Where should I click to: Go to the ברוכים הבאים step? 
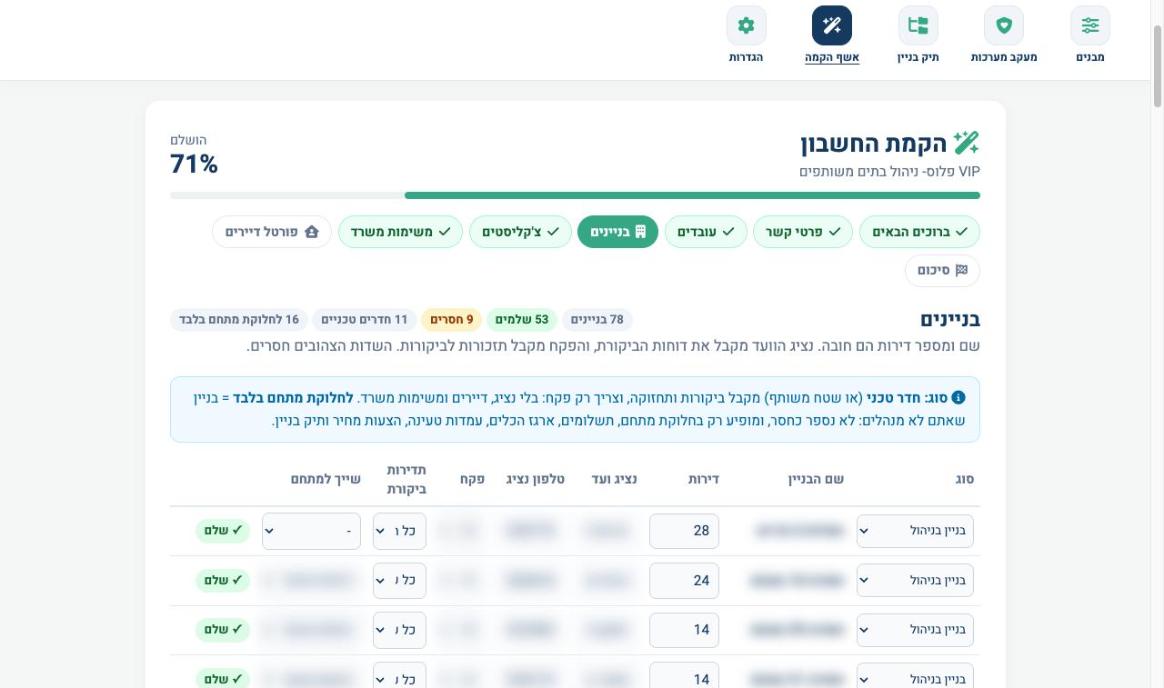tap(919, 232)
